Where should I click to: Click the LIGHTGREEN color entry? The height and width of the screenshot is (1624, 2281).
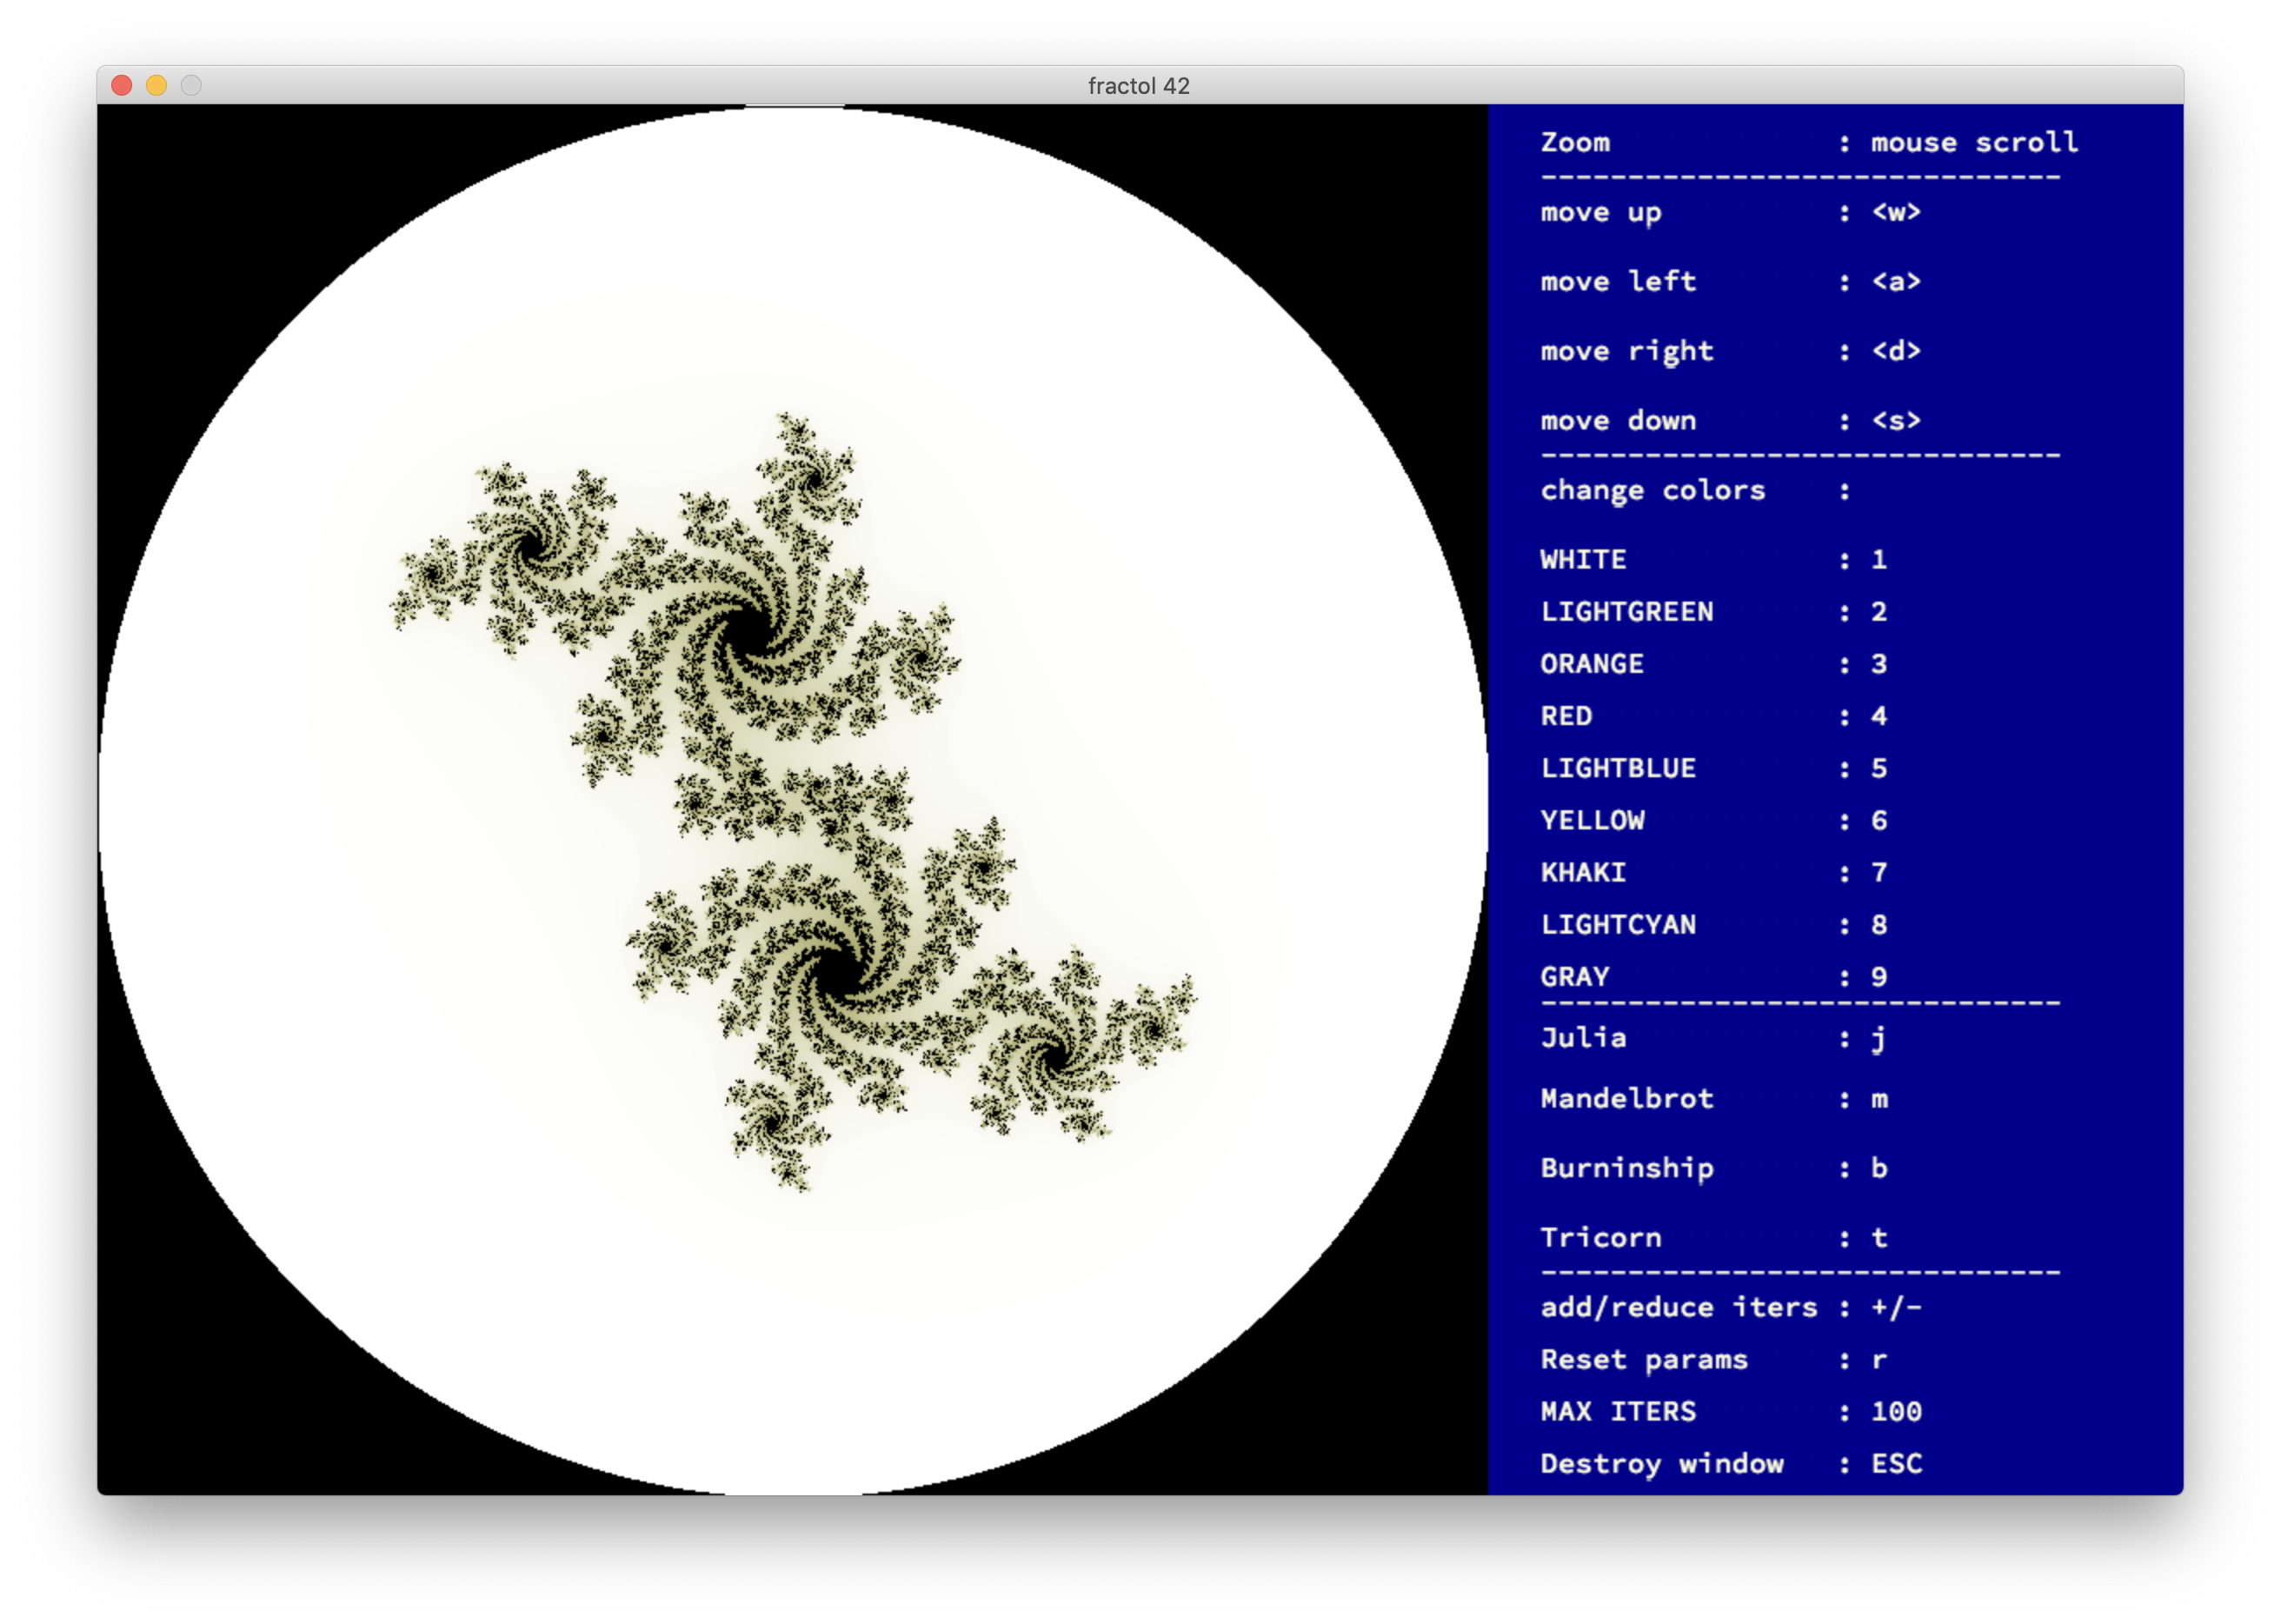tap(1626, 612)
